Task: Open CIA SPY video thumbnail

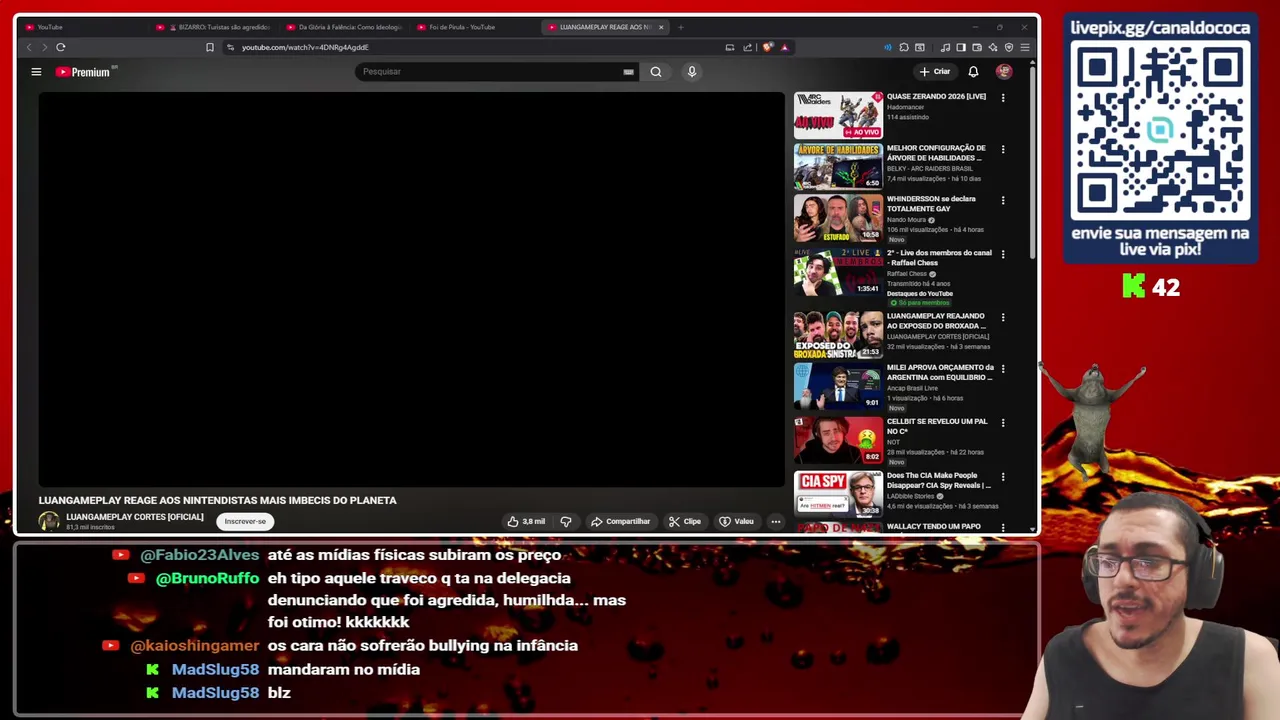Action: click(838, 494)
